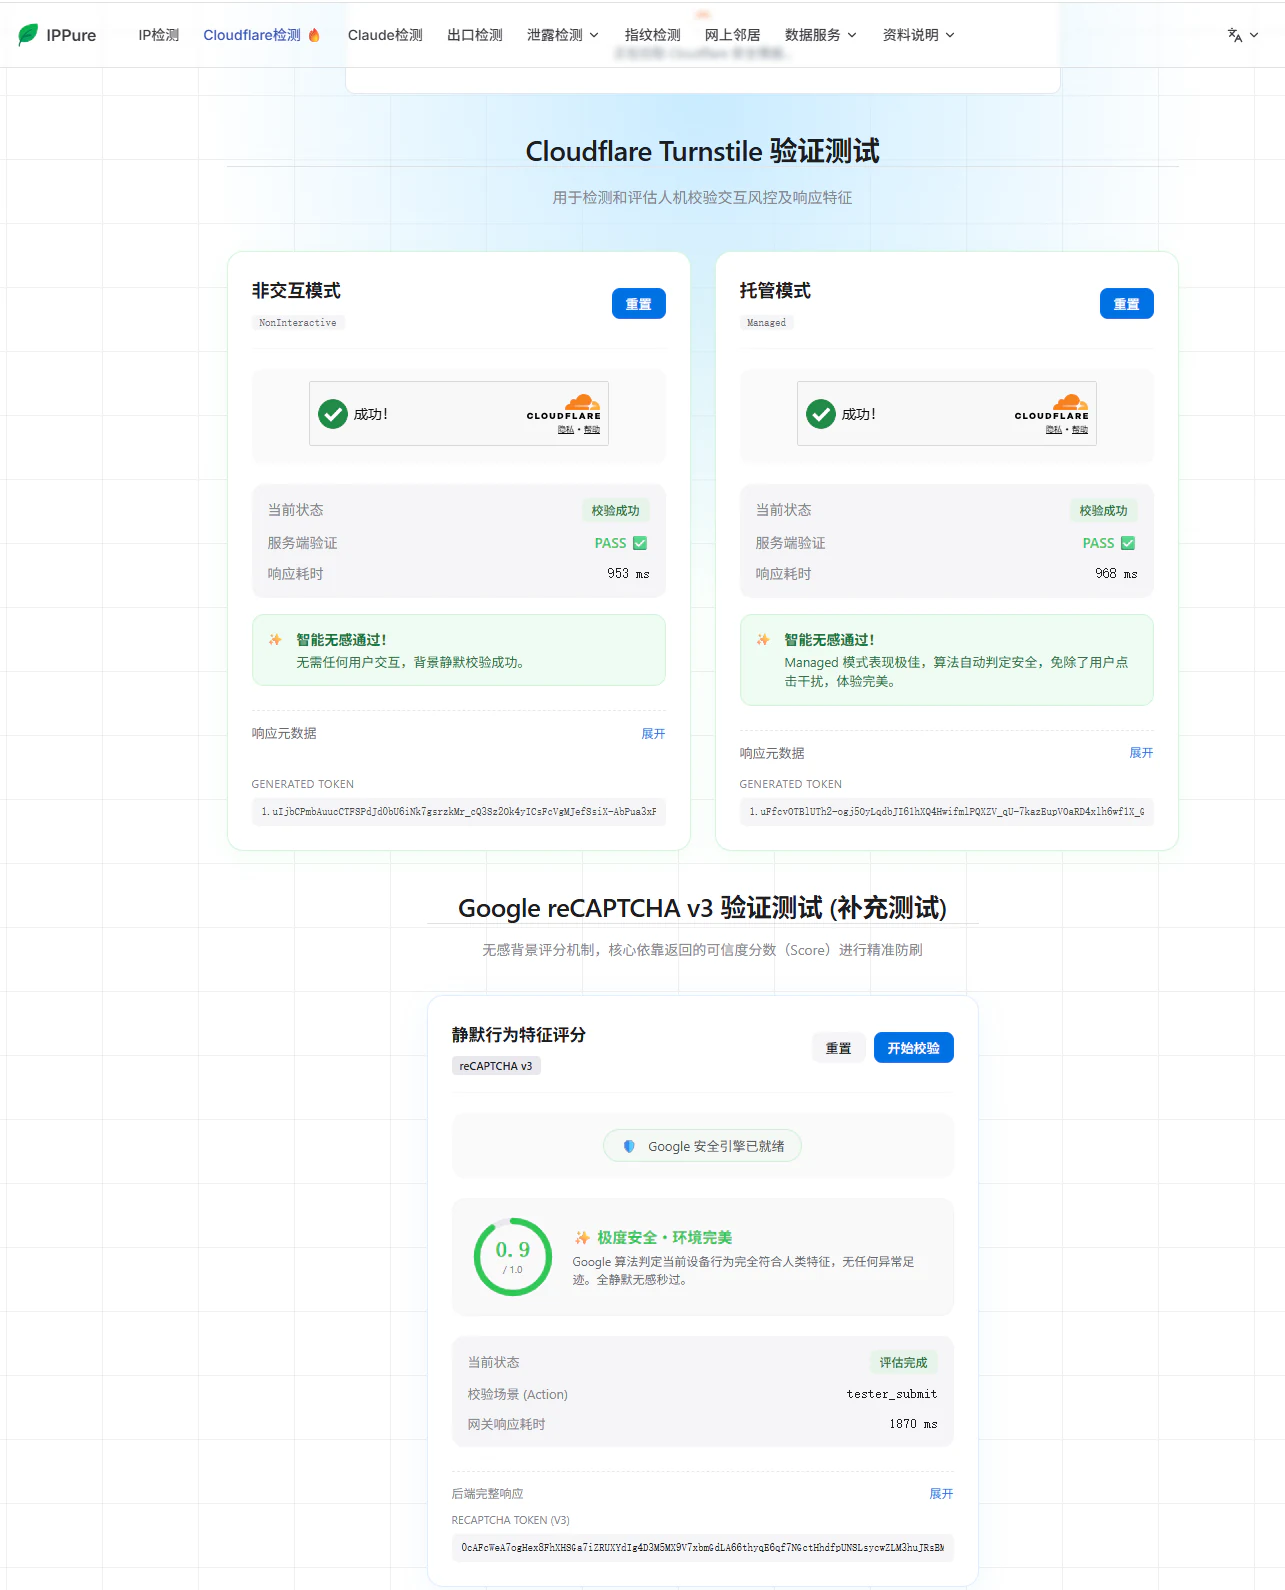Click sparkle icon in 托管模式 智能无感通过 banner

coord(763,640)
